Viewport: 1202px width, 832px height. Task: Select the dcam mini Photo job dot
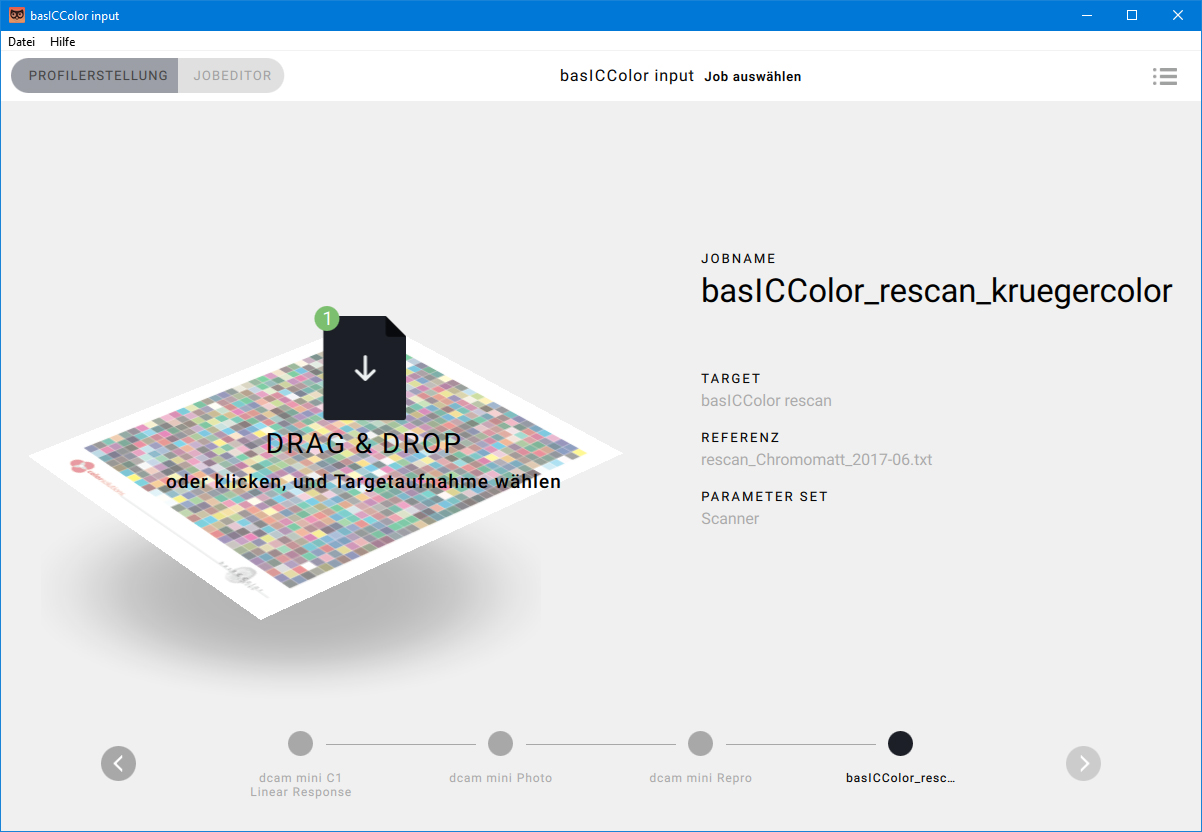coord(500,743)
